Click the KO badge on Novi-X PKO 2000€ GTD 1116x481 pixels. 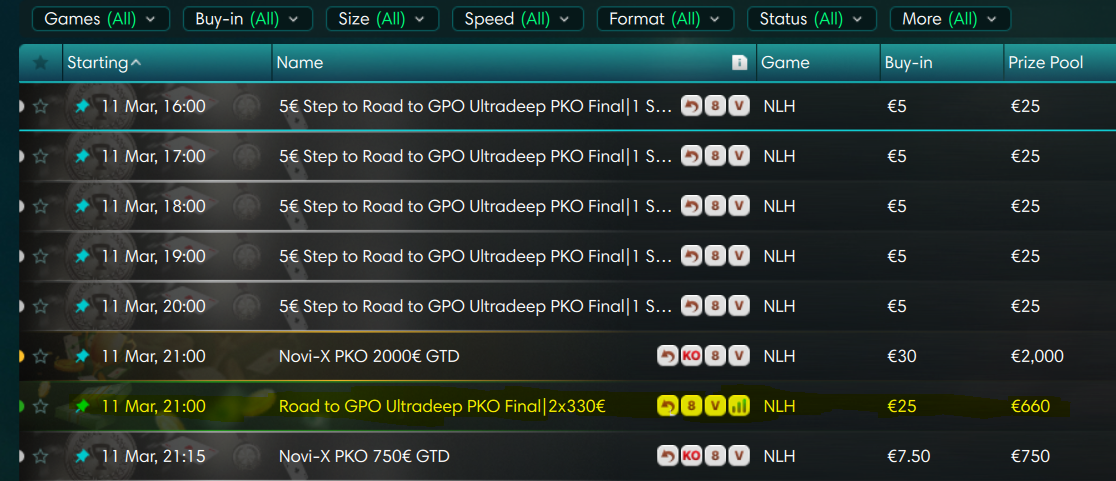pos(691,356)
